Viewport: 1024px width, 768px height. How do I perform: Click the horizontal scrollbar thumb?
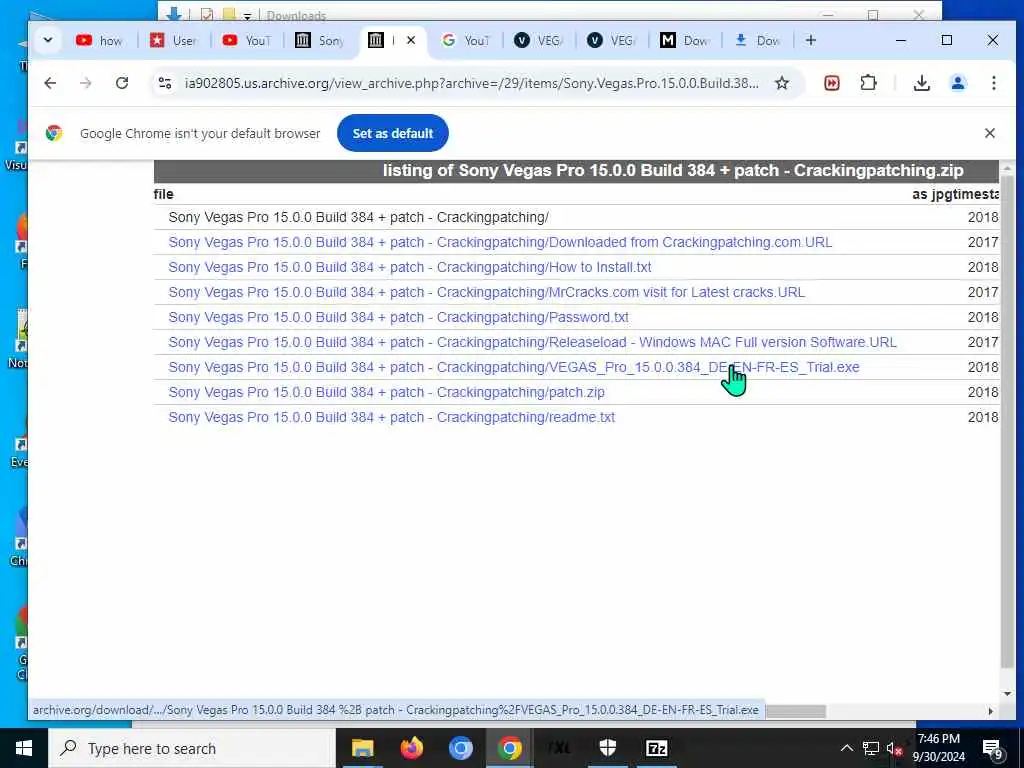[x=795, y=711]
